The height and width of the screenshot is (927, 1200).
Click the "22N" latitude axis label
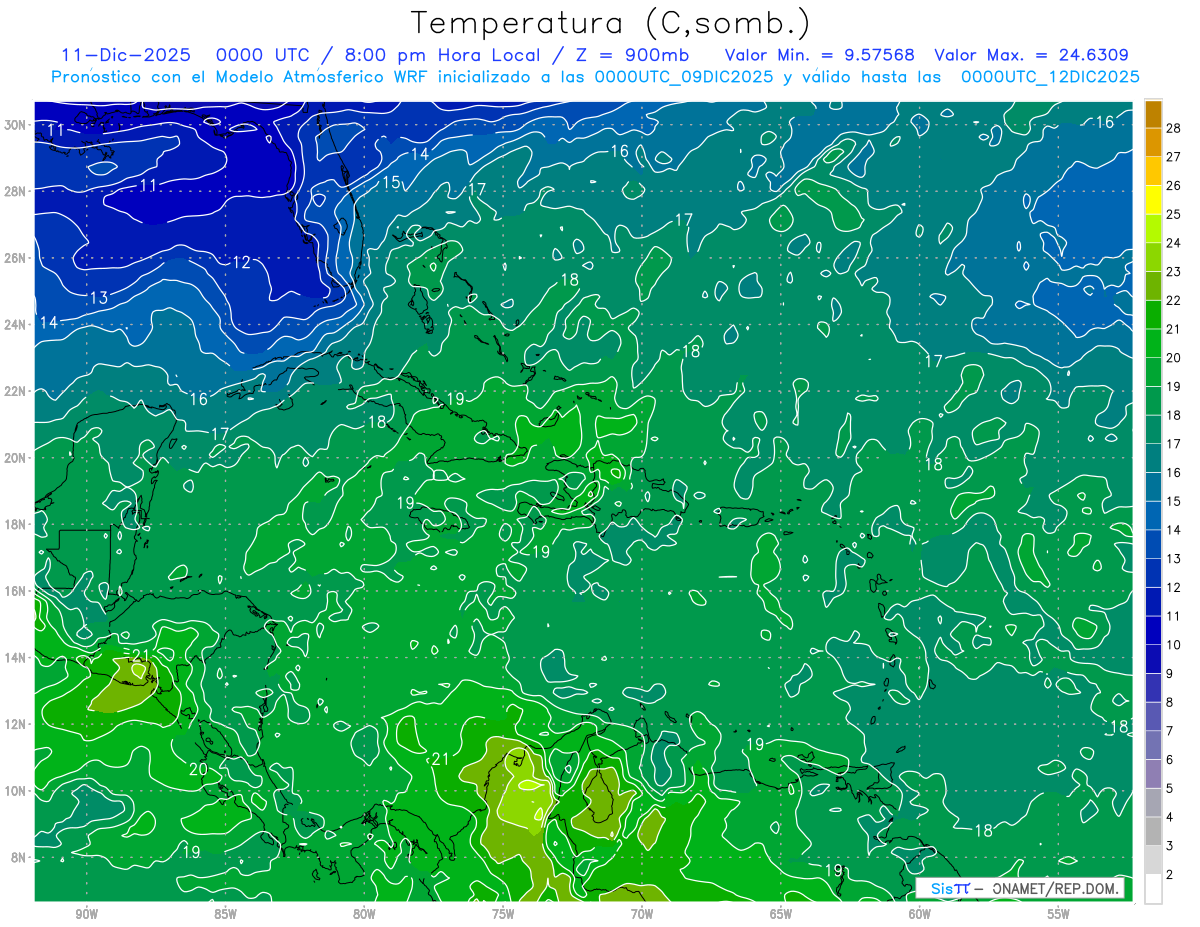click(15, 391)
